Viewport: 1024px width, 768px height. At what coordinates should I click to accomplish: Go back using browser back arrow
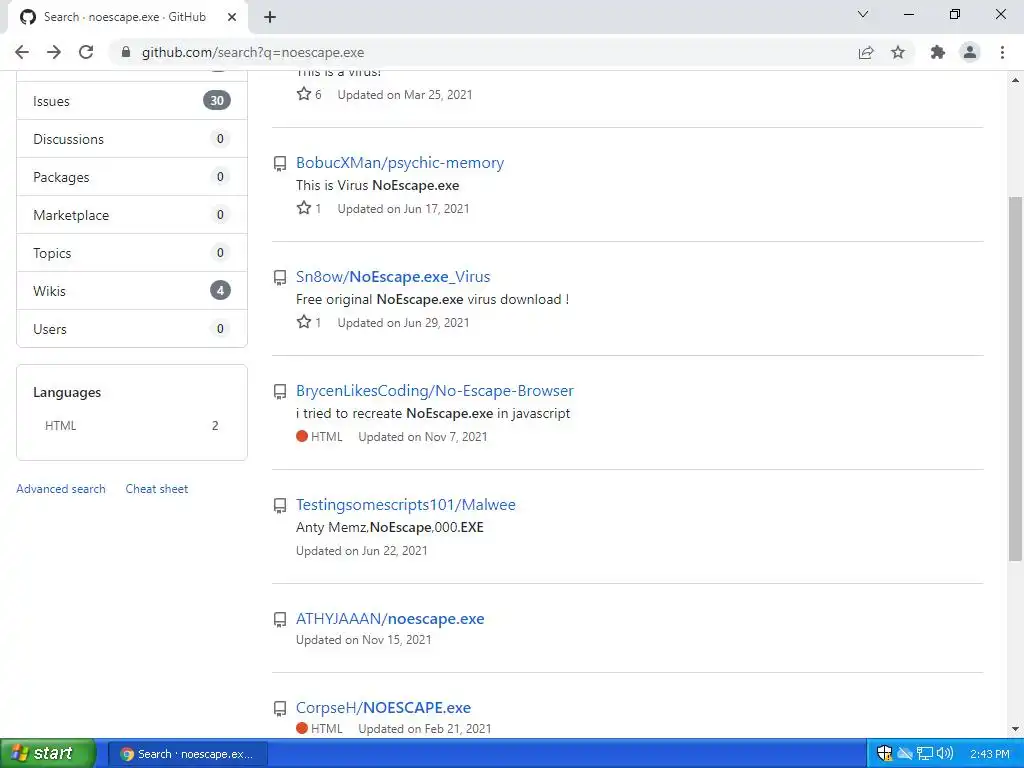pos(22,52)
